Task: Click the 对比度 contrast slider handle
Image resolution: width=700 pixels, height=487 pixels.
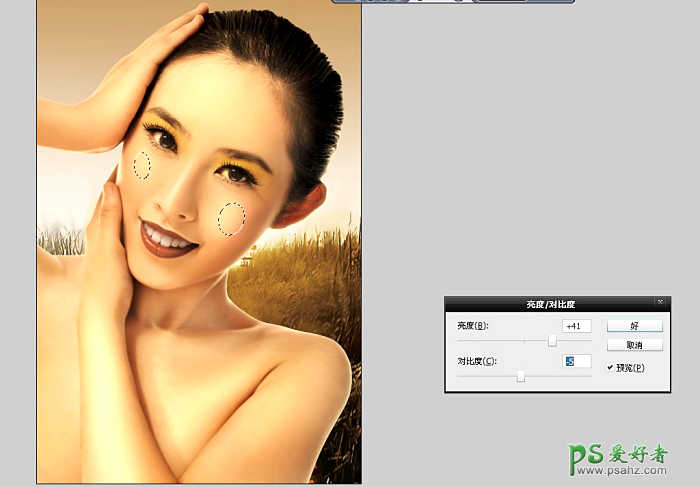Action: [x=521, y=377]
